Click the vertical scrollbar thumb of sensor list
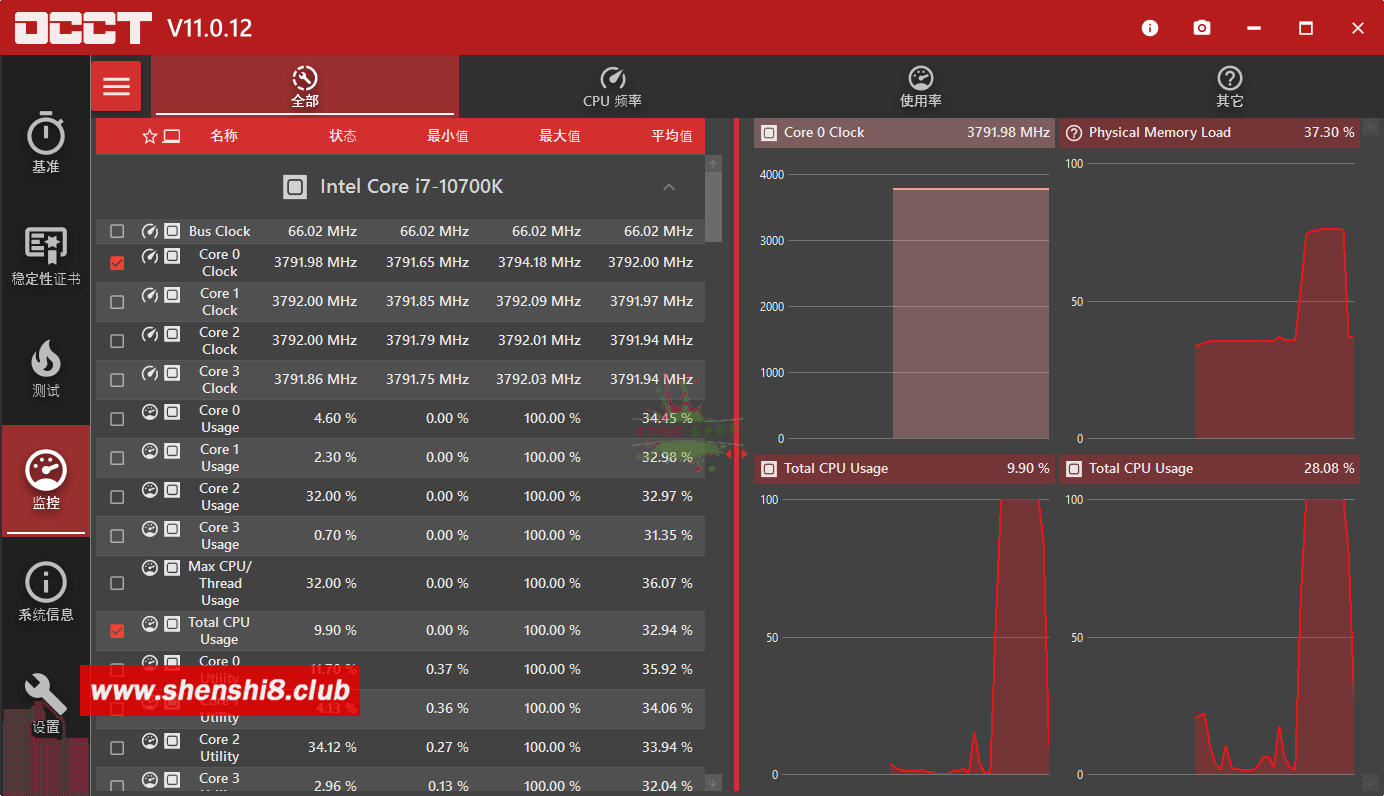 click(713, 206)
